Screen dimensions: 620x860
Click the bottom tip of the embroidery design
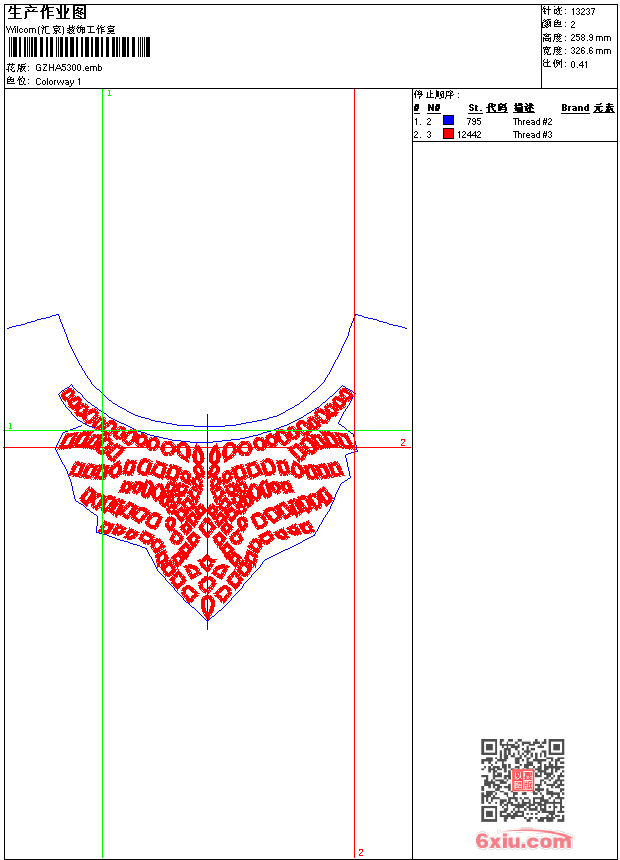[207, 618]
